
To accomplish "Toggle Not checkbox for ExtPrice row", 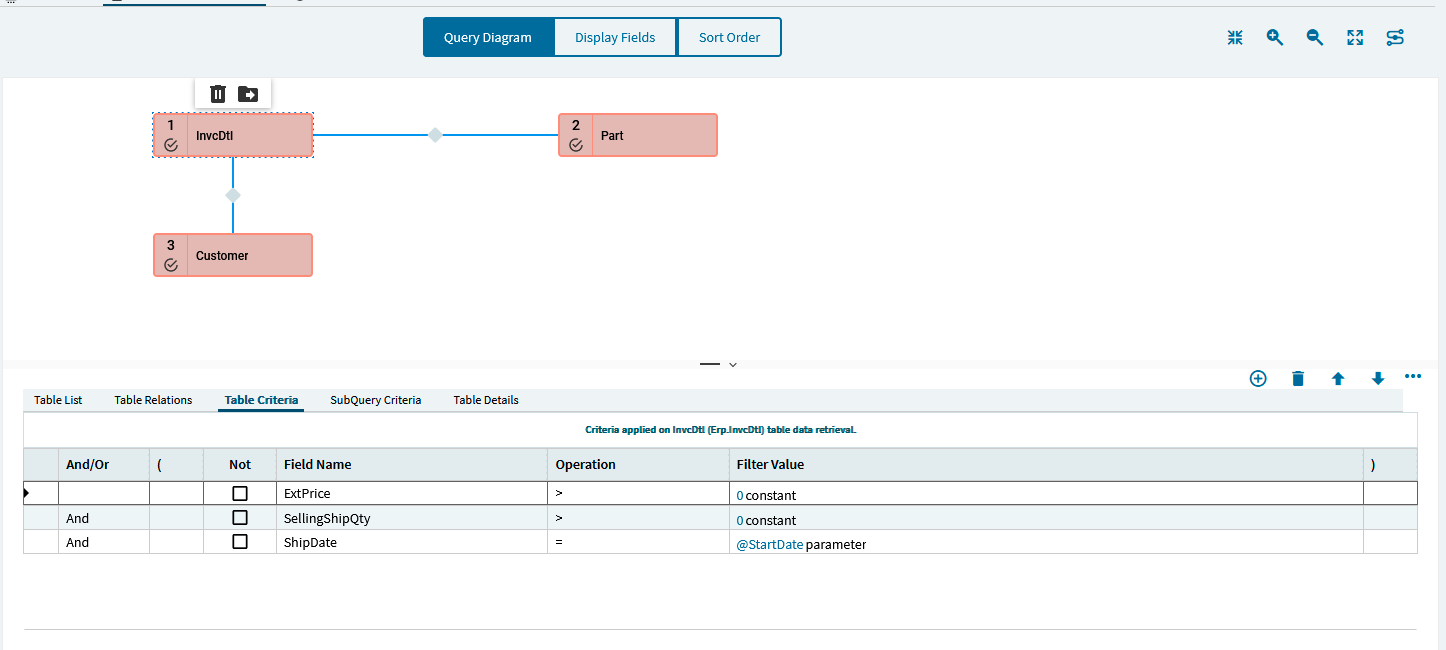I will click(x=240, y=493).
